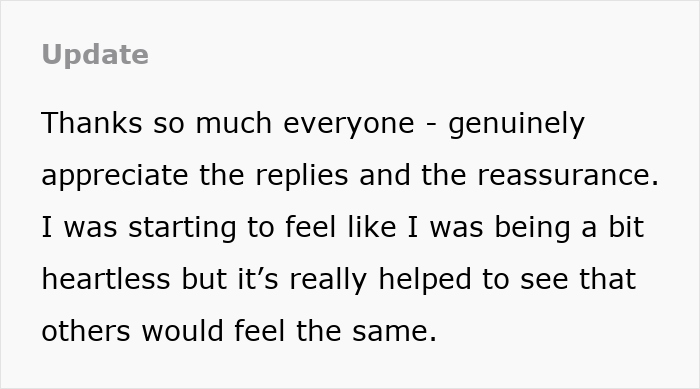Click the word "starting" in the third line
This screenshot has height=389, width=700.
point(182,229)
